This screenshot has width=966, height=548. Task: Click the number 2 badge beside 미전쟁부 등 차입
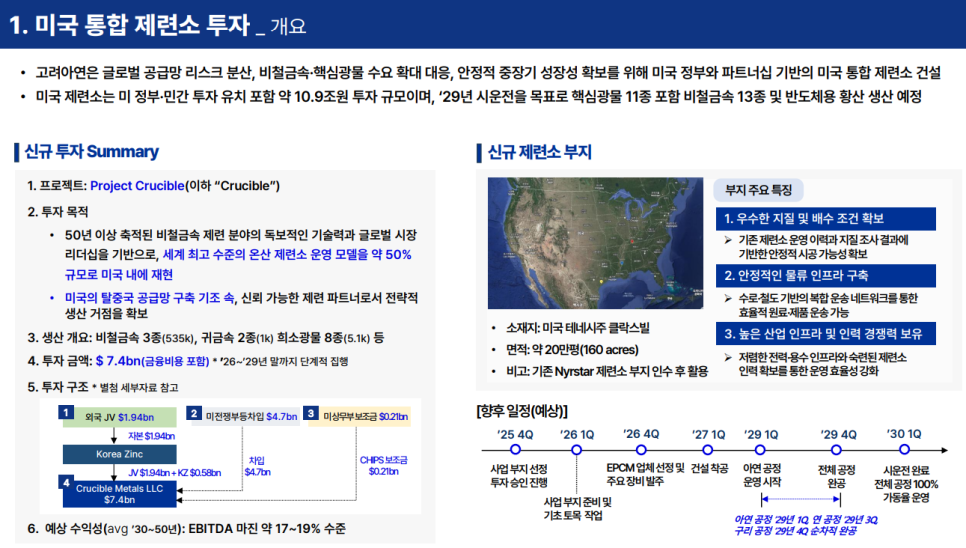pyautogui.click(x=195, y=413)
